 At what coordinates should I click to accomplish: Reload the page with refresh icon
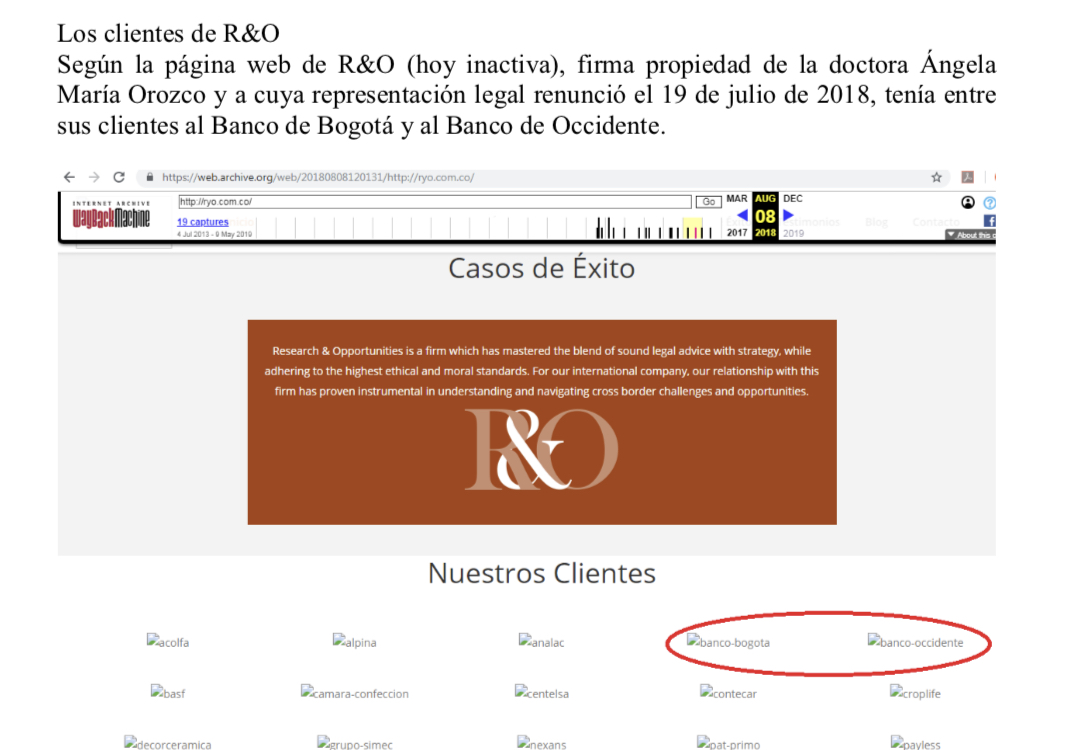coord(119,177)
